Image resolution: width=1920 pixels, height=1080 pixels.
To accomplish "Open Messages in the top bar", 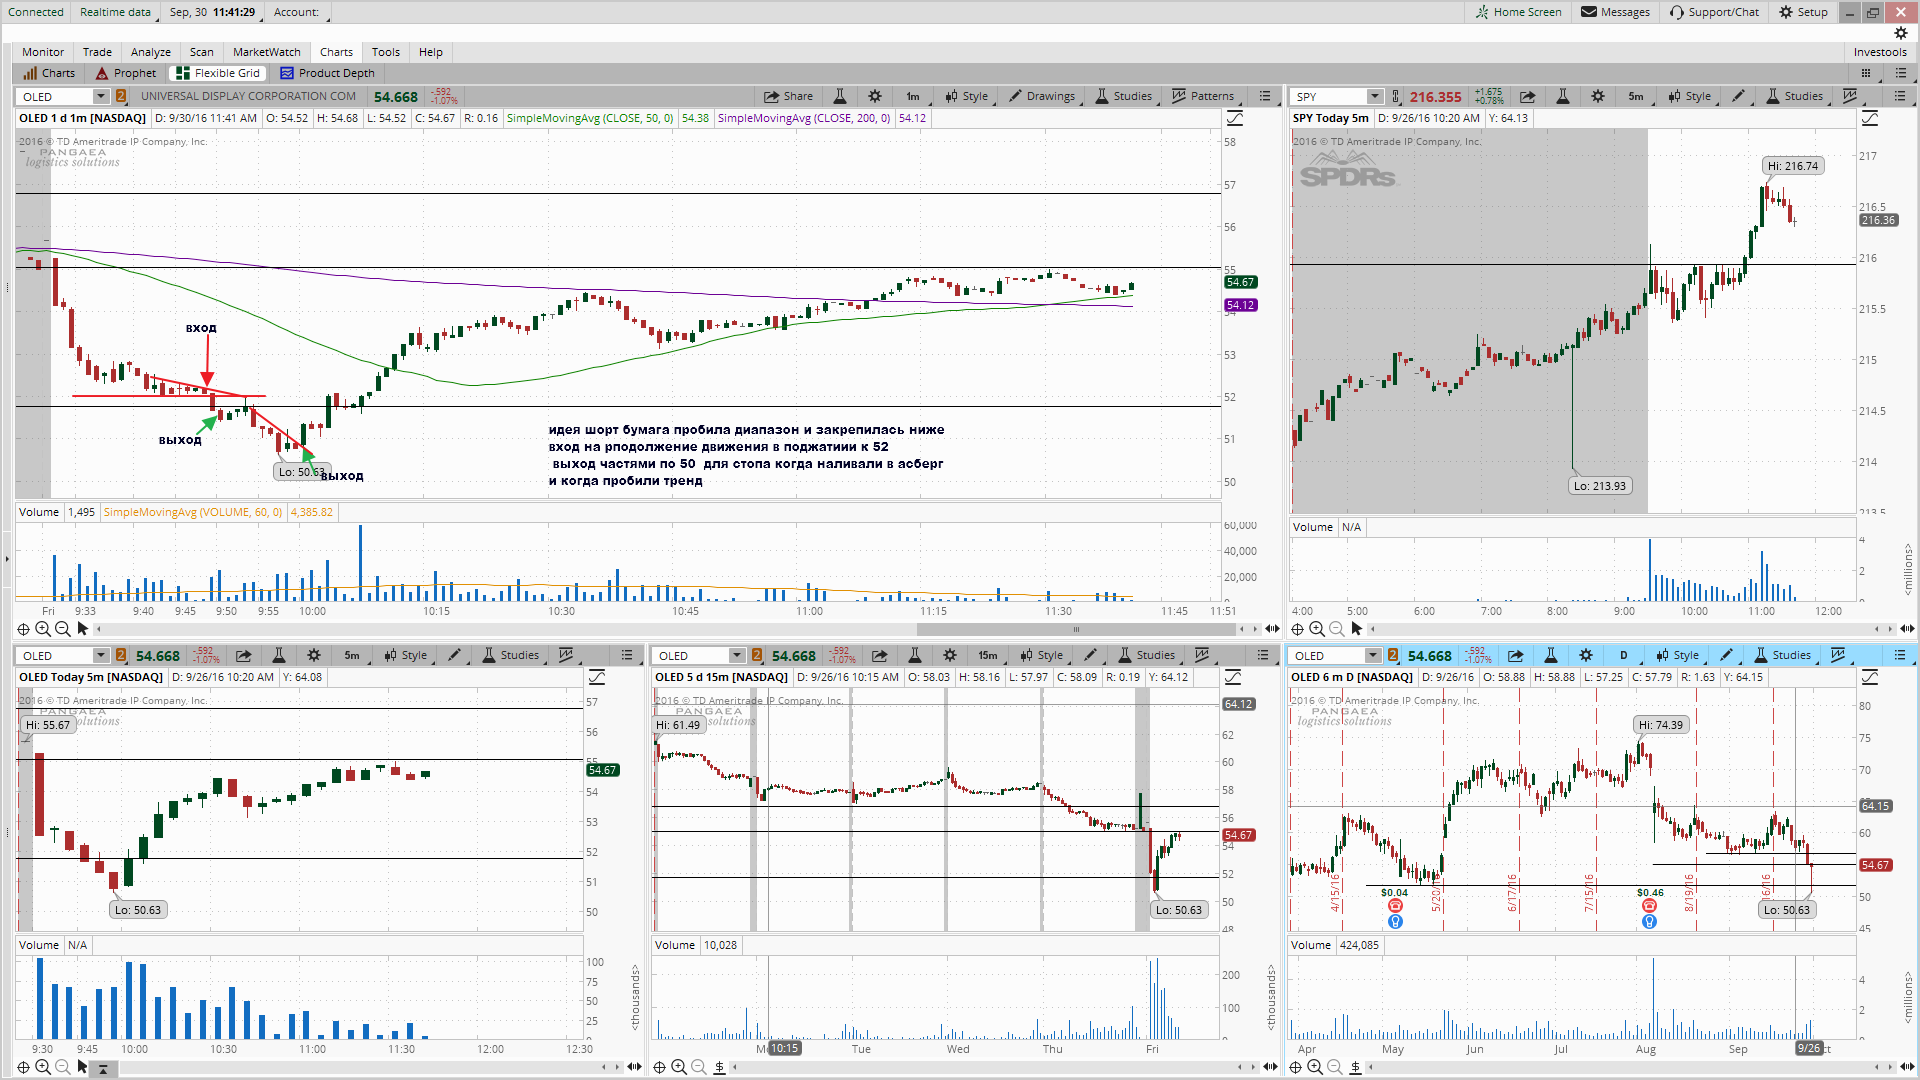I will tap(1615, 12).
